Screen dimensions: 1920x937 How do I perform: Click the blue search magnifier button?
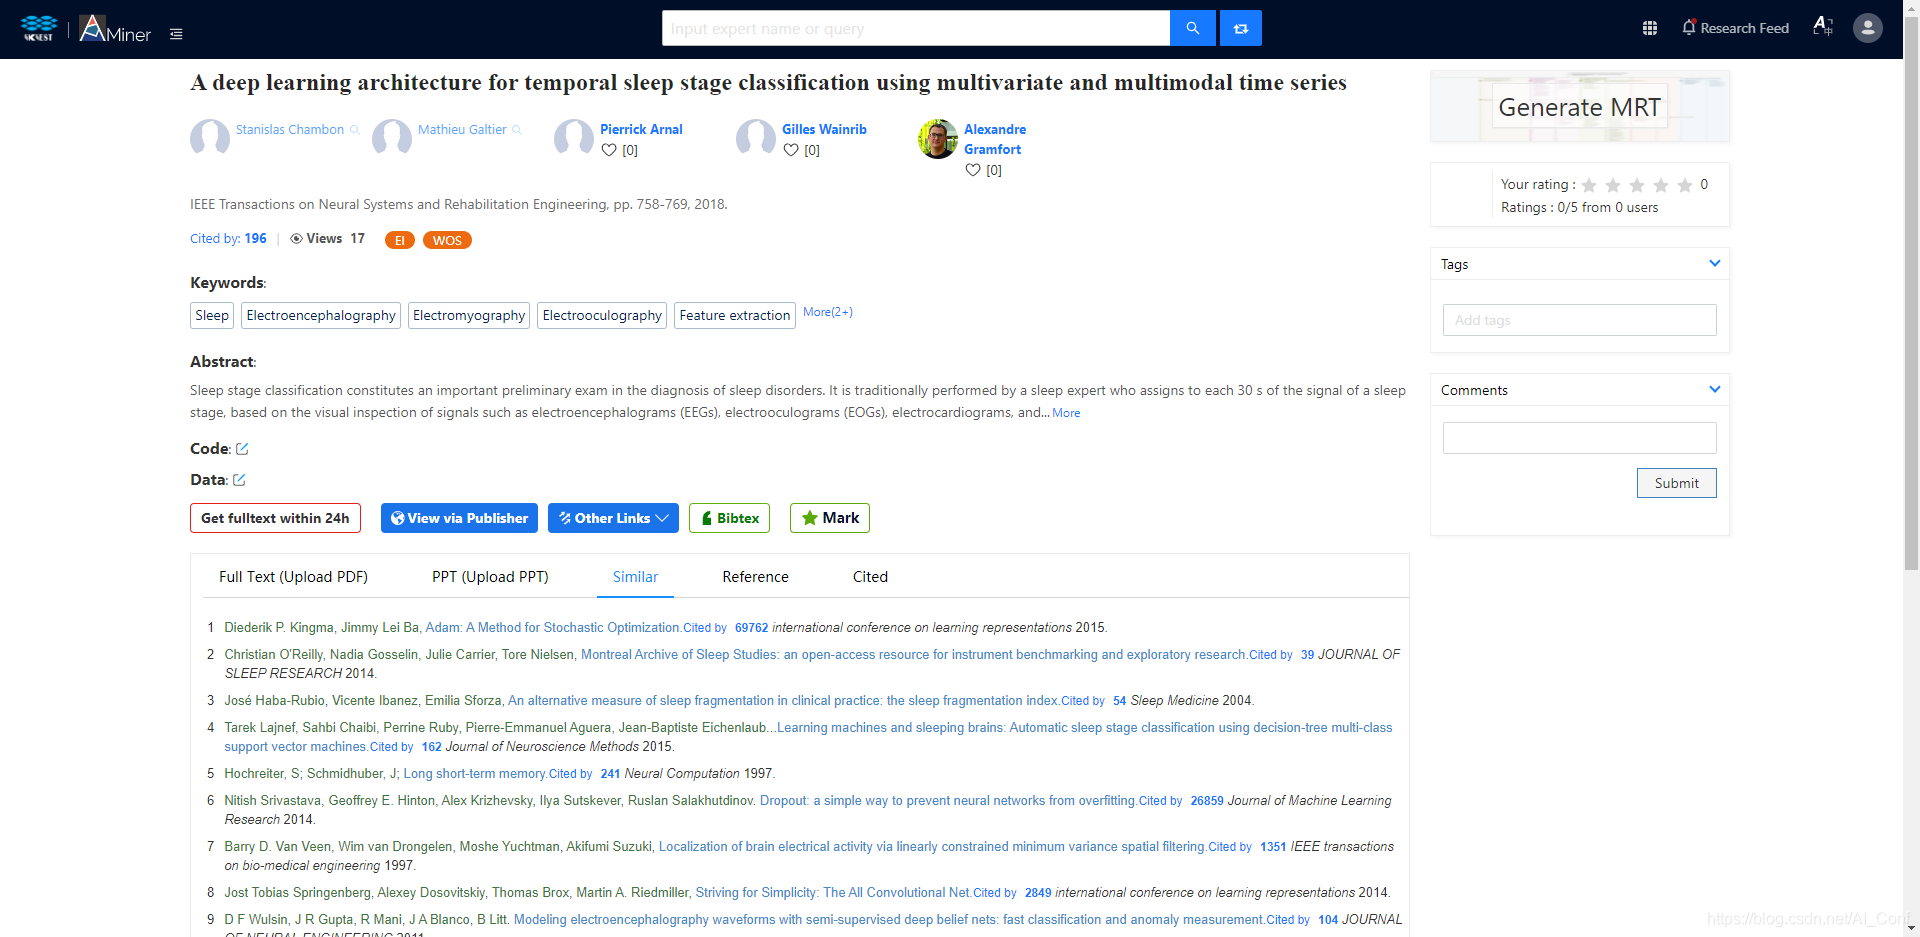[x=1193, y=28]
